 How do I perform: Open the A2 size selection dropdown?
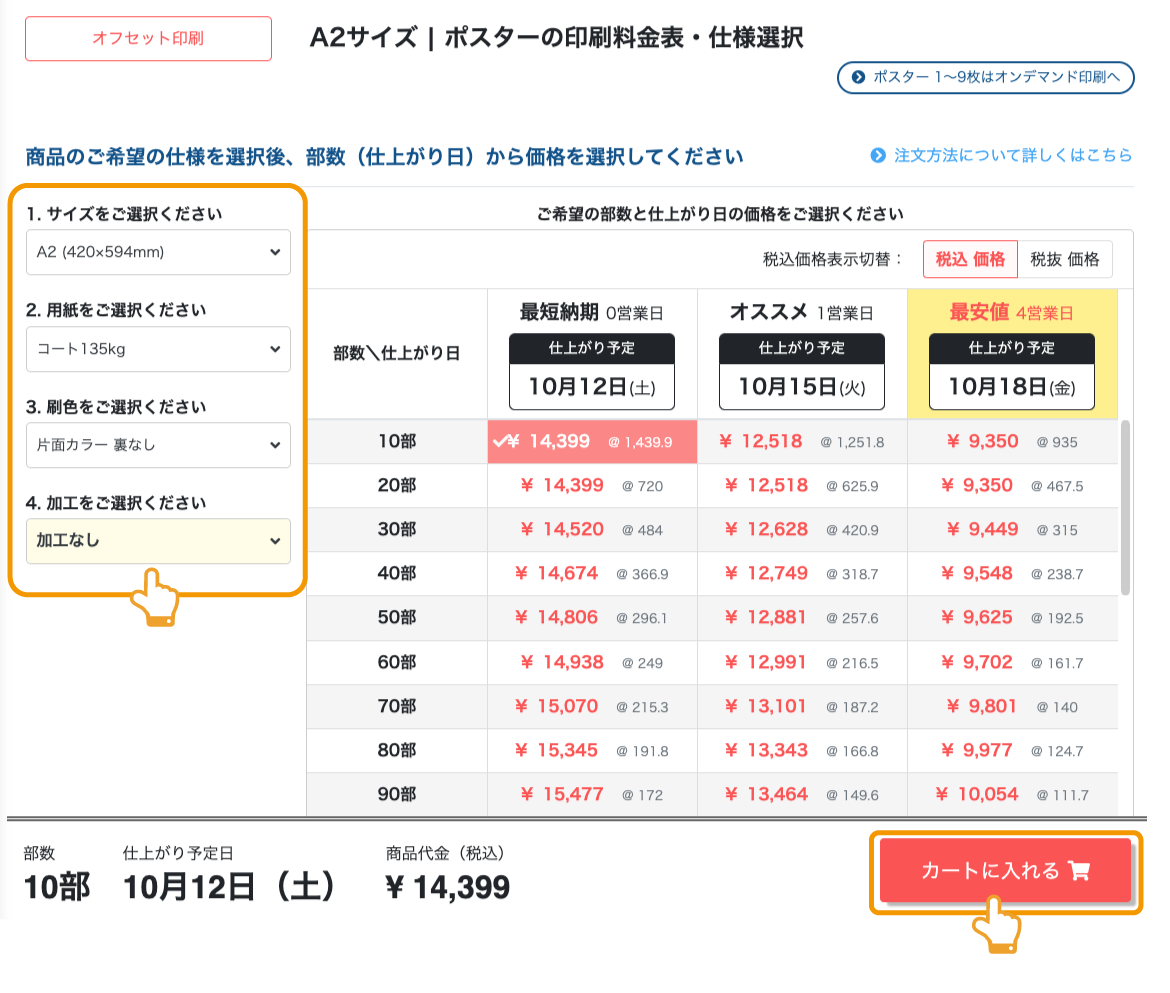coord(158,252)
